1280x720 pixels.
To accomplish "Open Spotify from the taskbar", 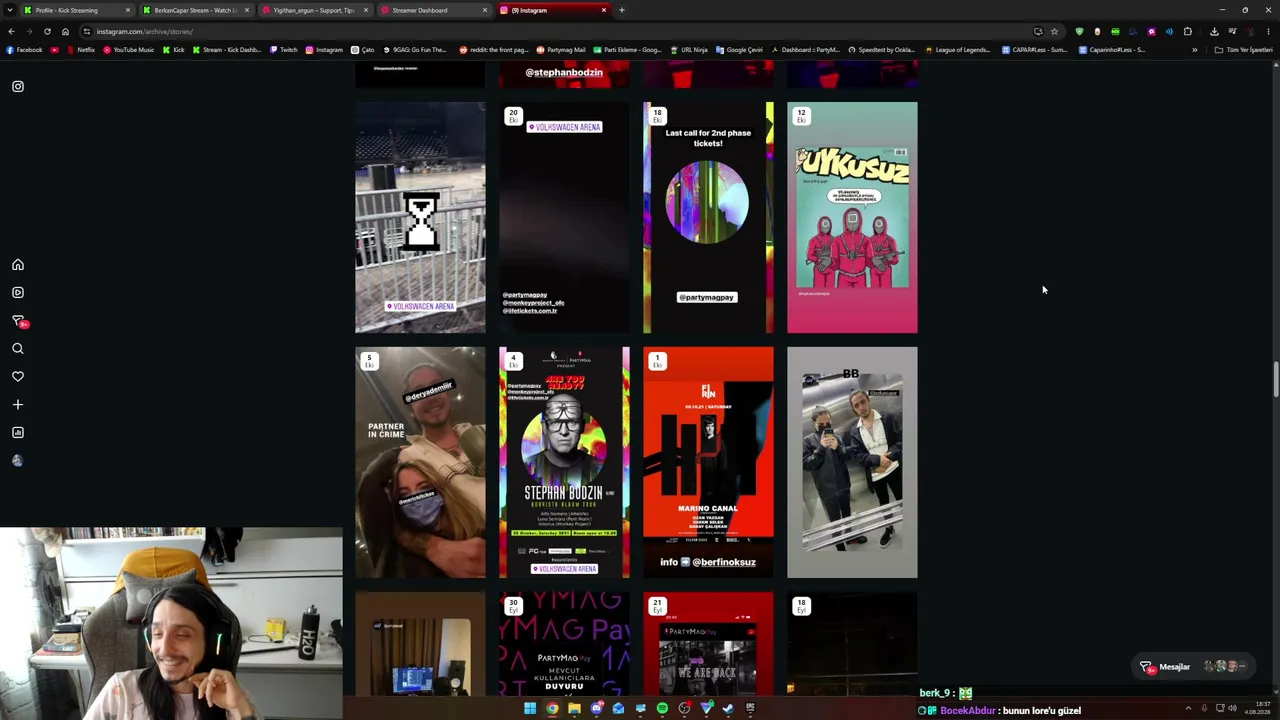I will coord(662,709).
